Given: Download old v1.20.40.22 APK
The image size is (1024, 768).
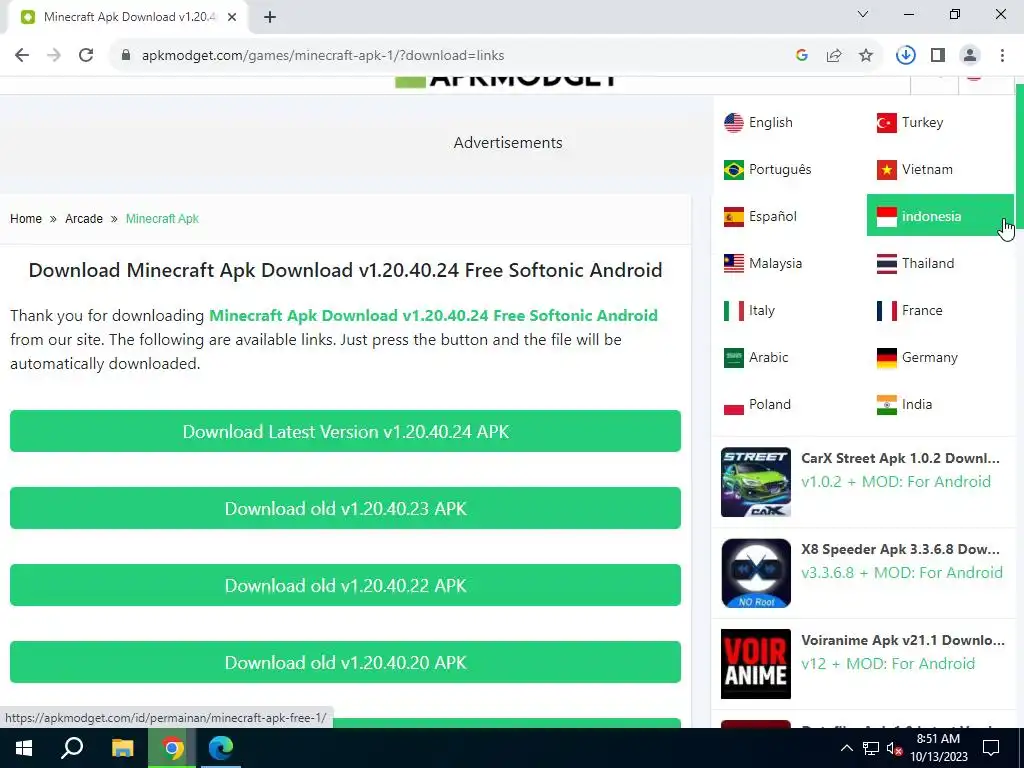Looking at the screenshot, I should [345, 585].
